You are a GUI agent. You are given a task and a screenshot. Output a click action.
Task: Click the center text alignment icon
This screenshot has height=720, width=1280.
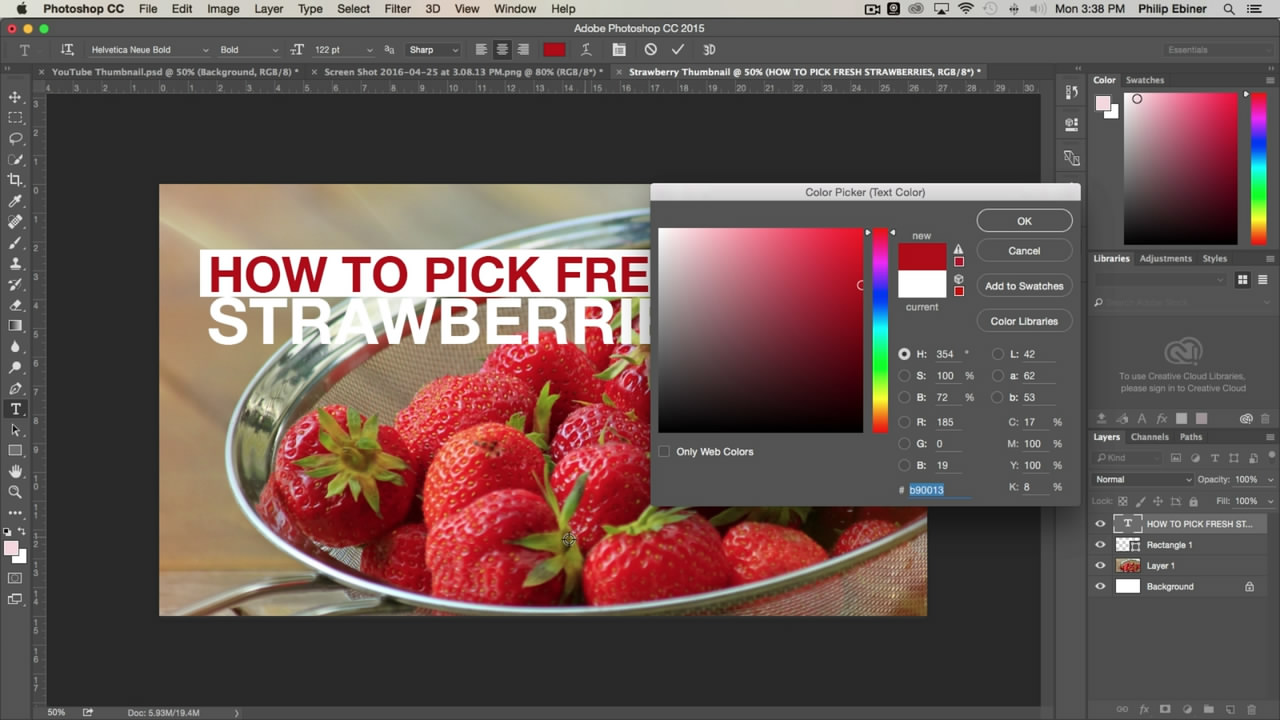[502, 49]
